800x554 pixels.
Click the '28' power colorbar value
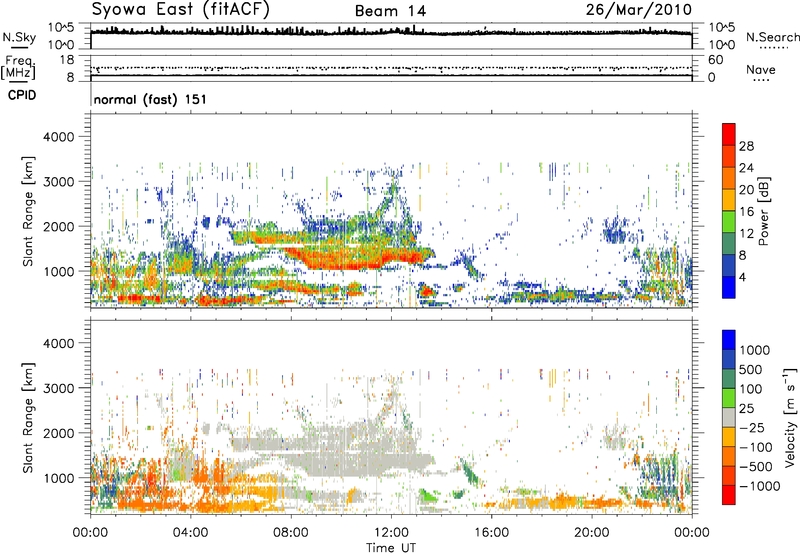pos(746,146)
